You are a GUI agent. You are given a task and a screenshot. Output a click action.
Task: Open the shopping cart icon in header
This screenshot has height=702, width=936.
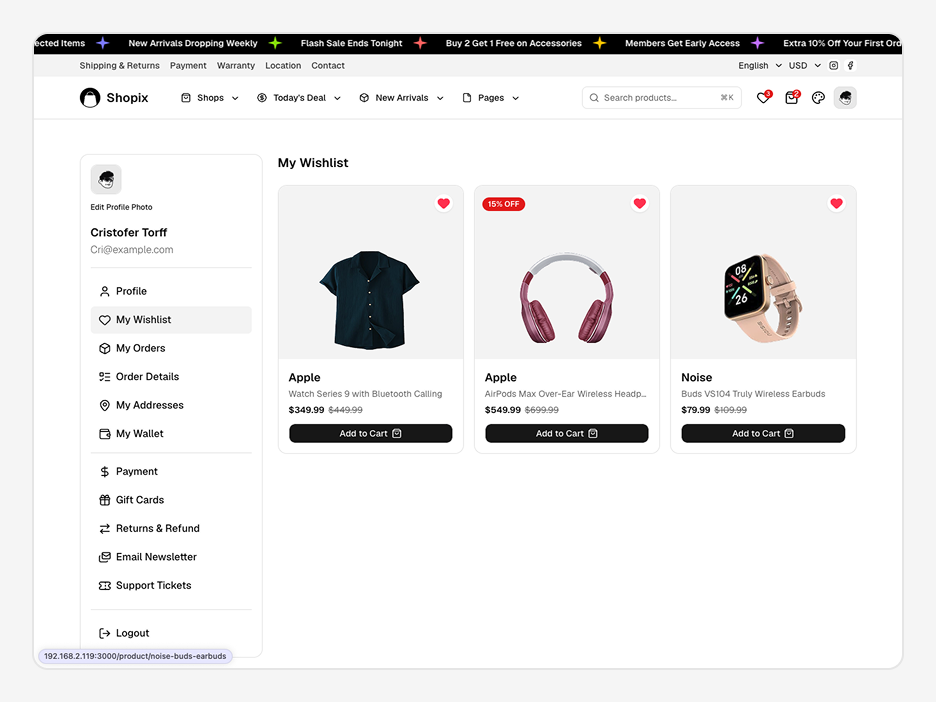(792, 98)
